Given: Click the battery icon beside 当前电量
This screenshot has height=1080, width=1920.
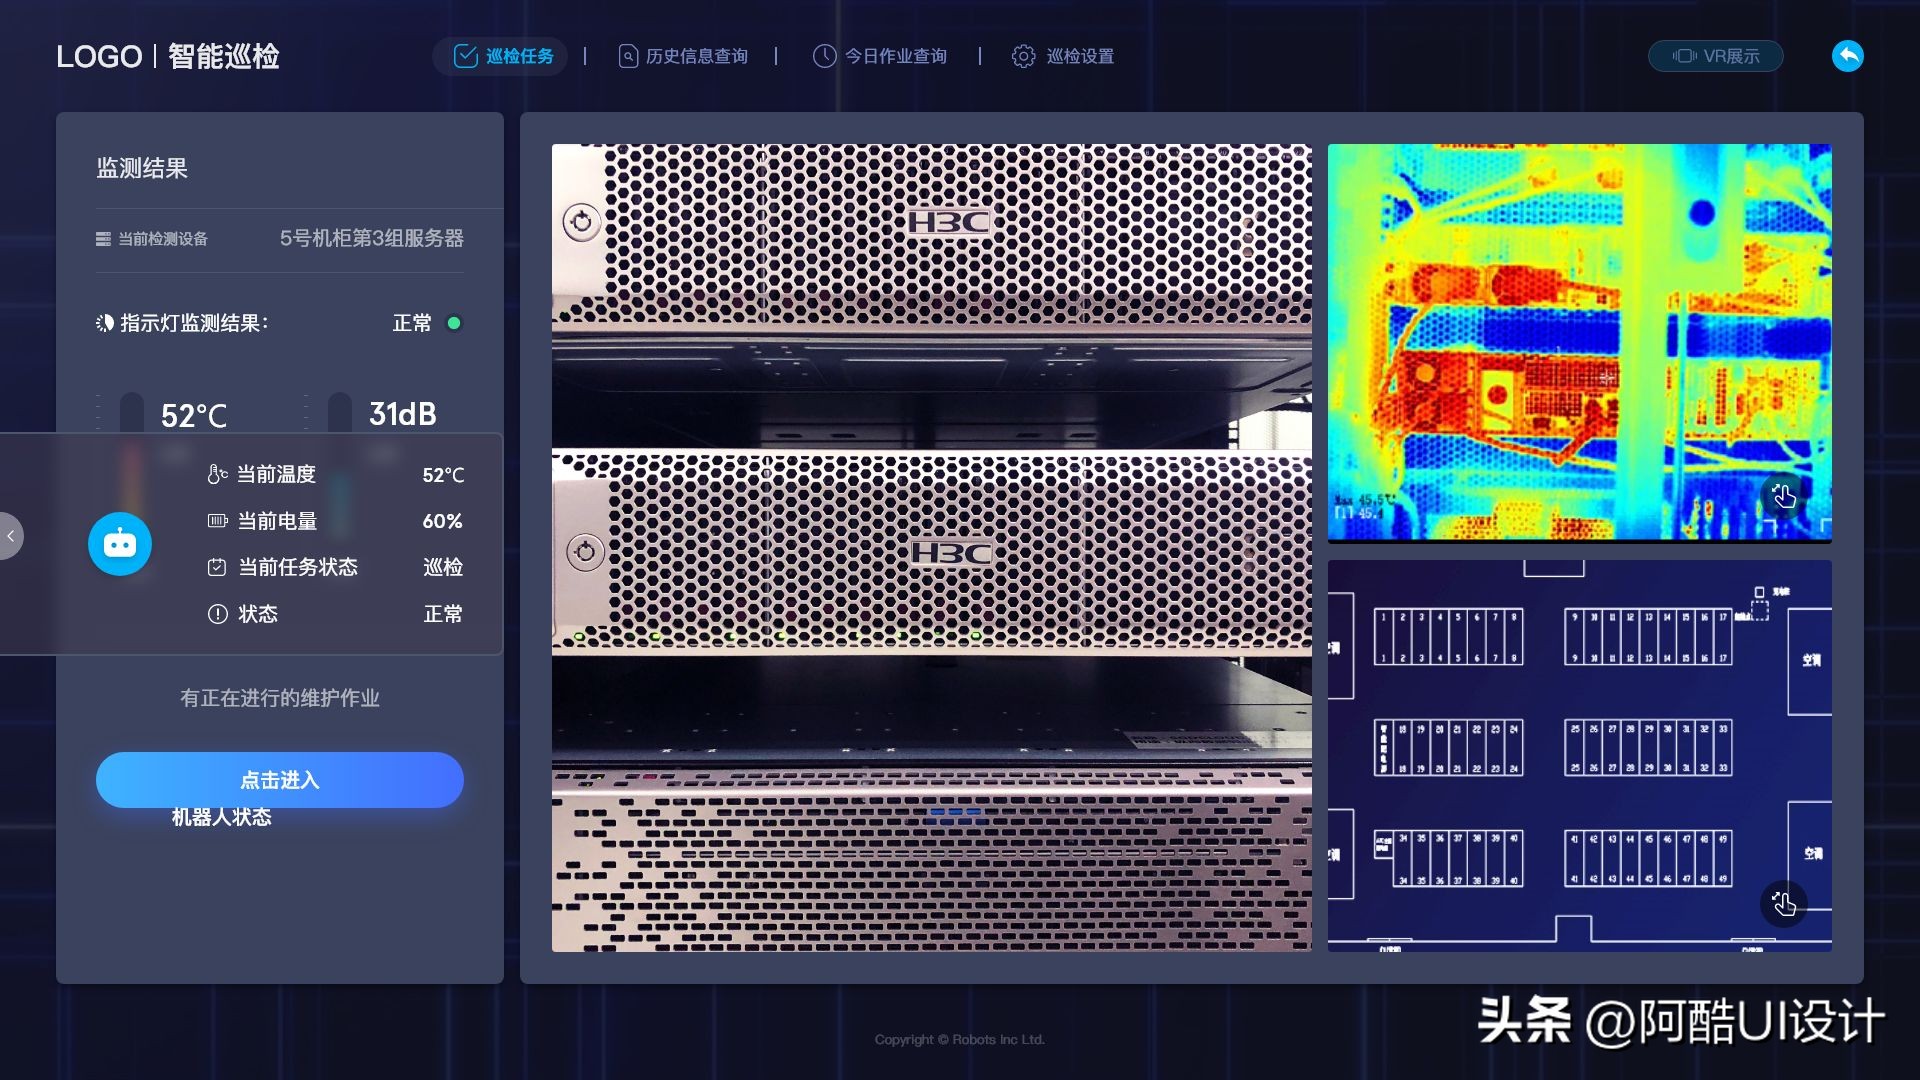Looking at the screenshot, I should tap(217, 521).
